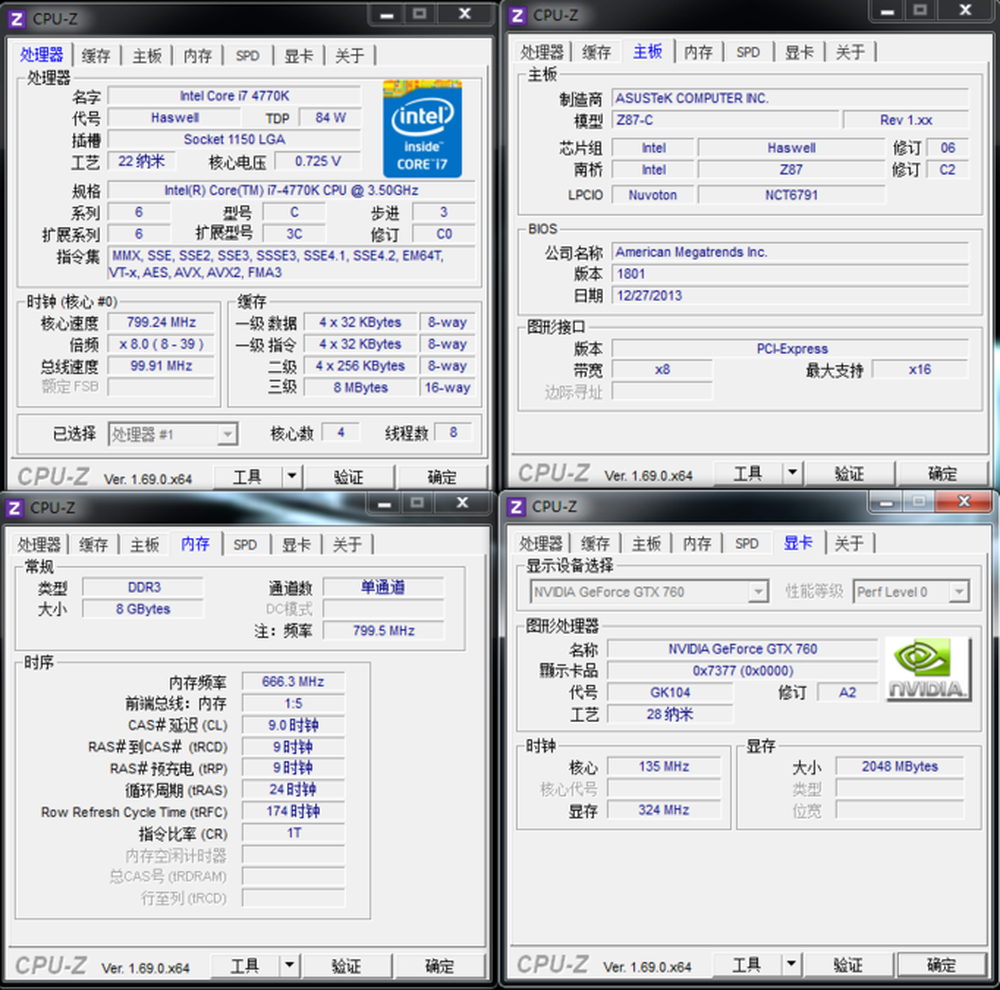Select 关于 tab in processor window
Image resolution: width=1000 pixels, height=990 pixels.
349,55
